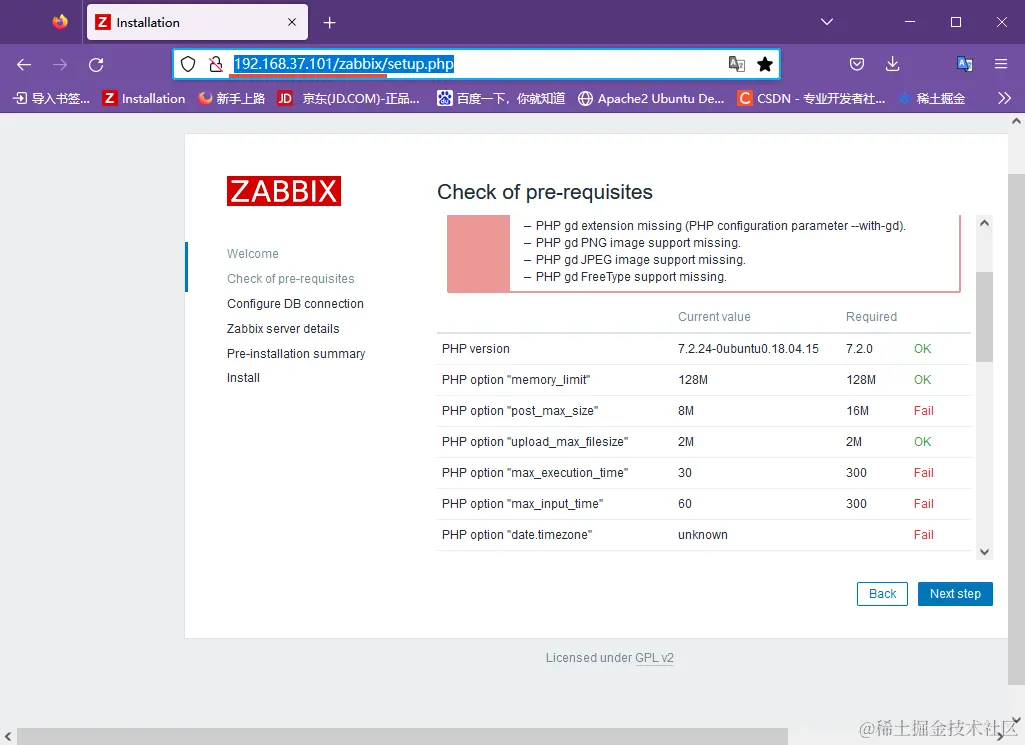Open the CSDN bookmark

pyautogui.click(x=811, y=99)
